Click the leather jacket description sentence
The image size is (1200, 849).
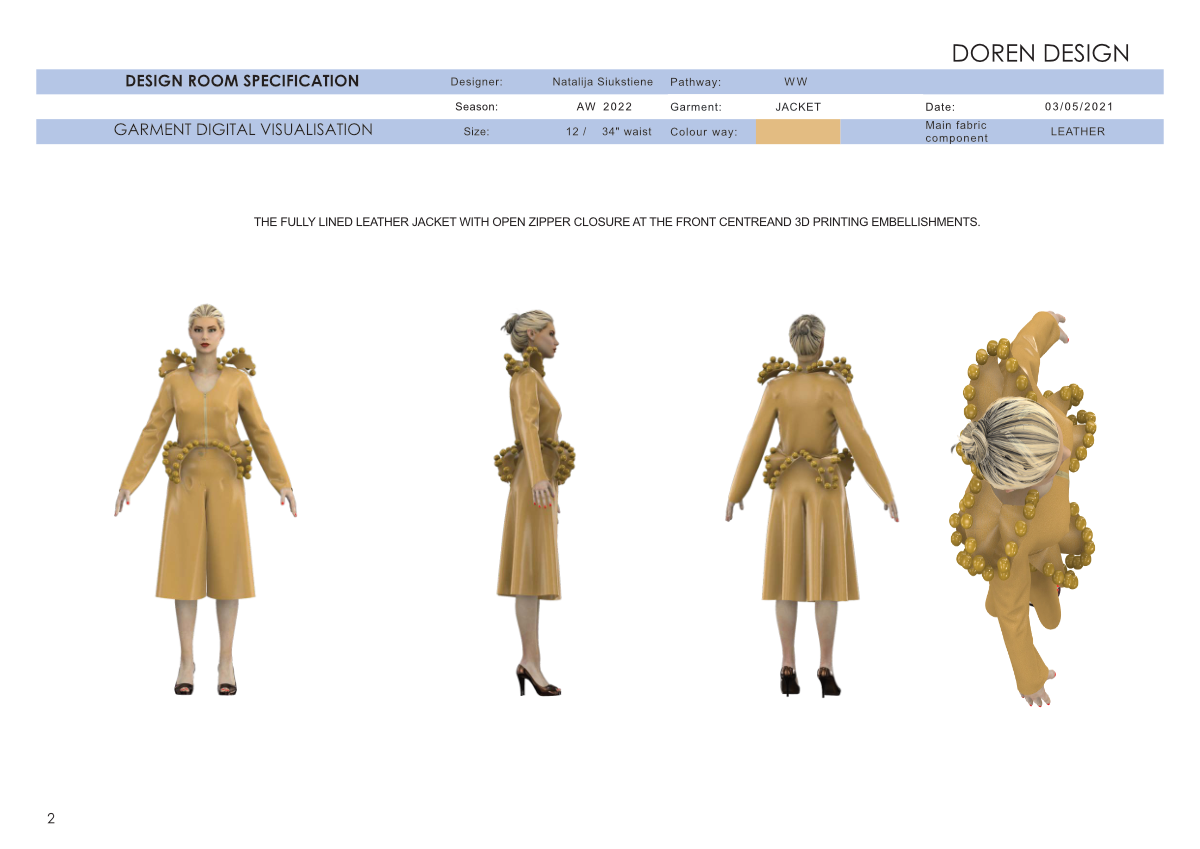617,222
